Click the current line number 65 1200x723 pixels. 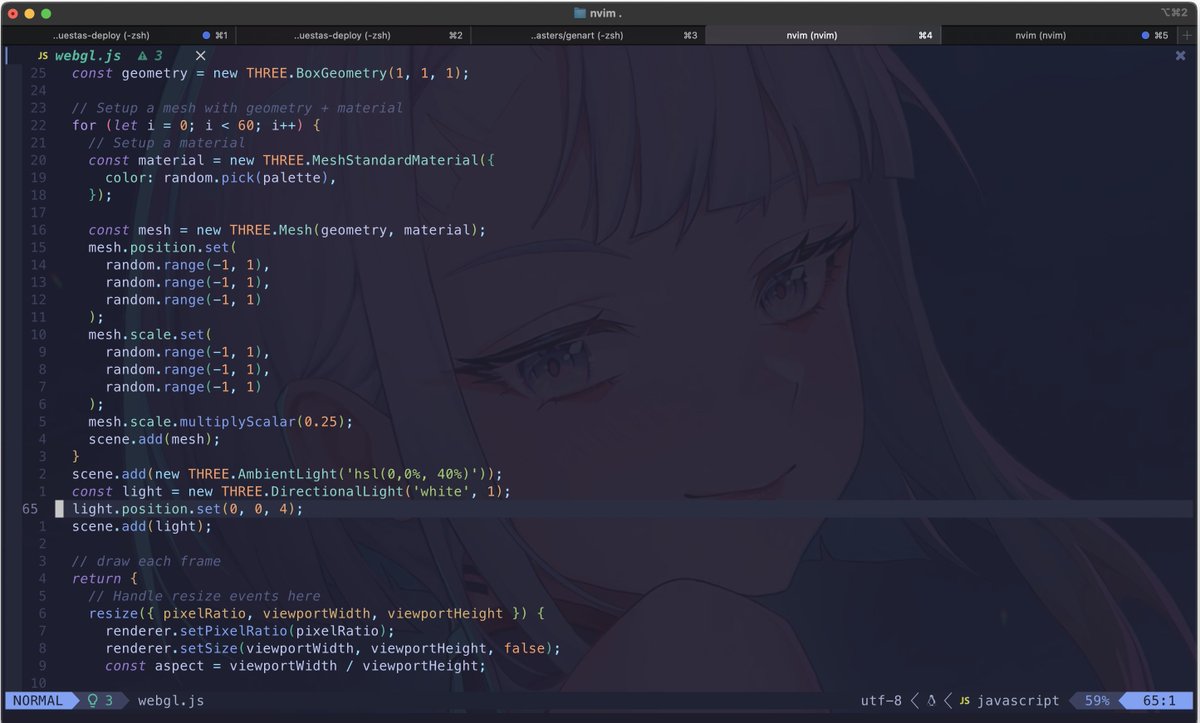coord(30,509)
